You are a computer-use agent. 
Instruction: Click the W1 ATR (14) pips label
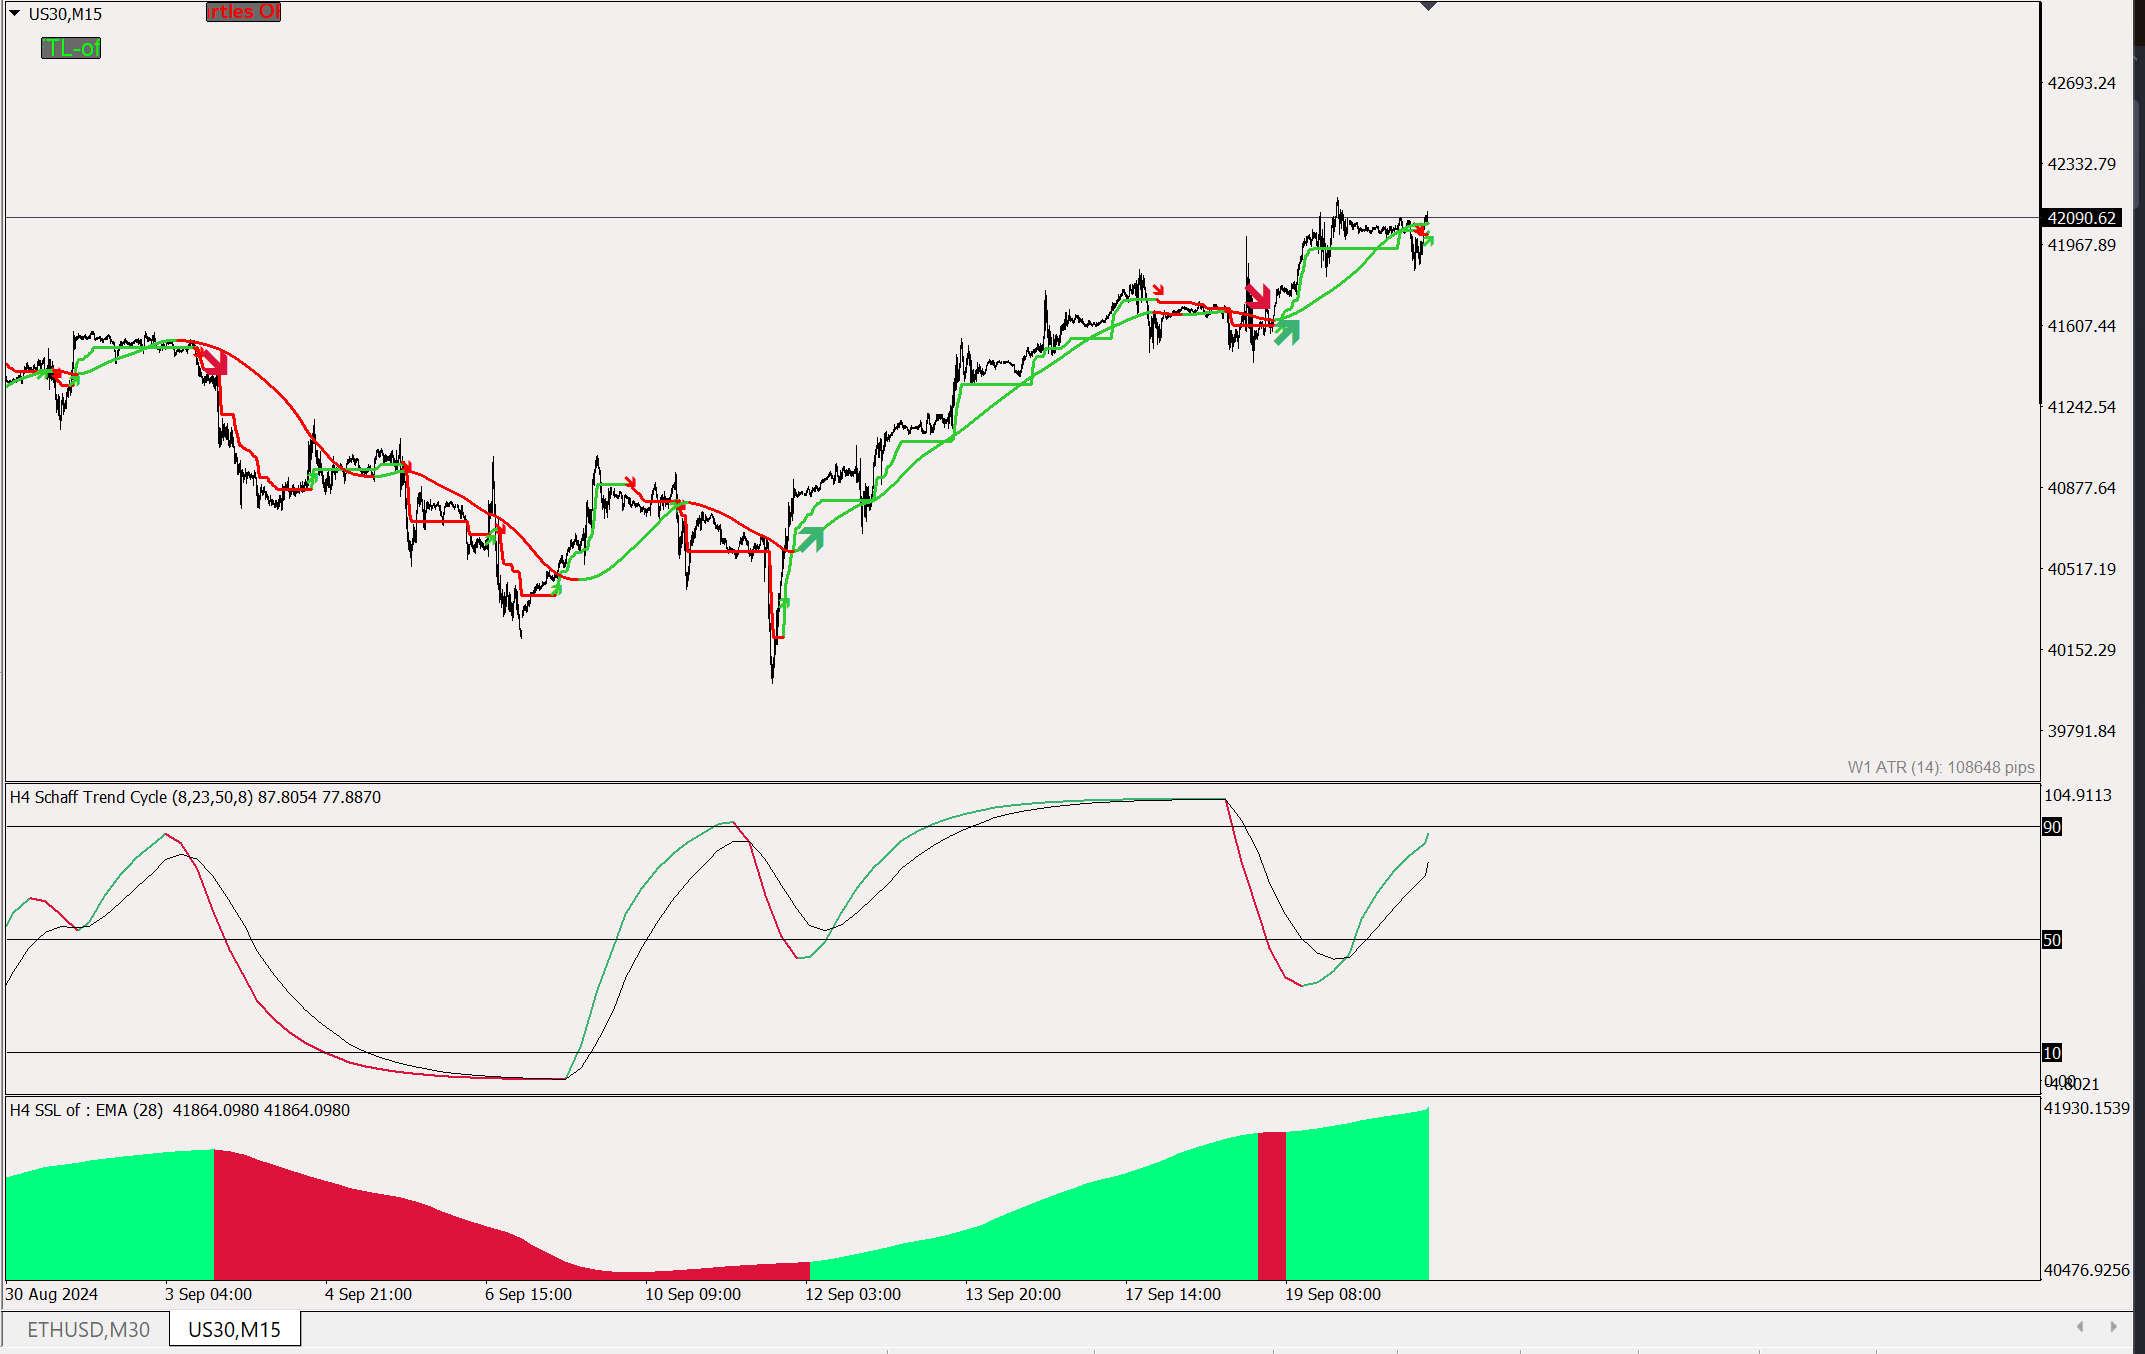[x=1940, y=767]
